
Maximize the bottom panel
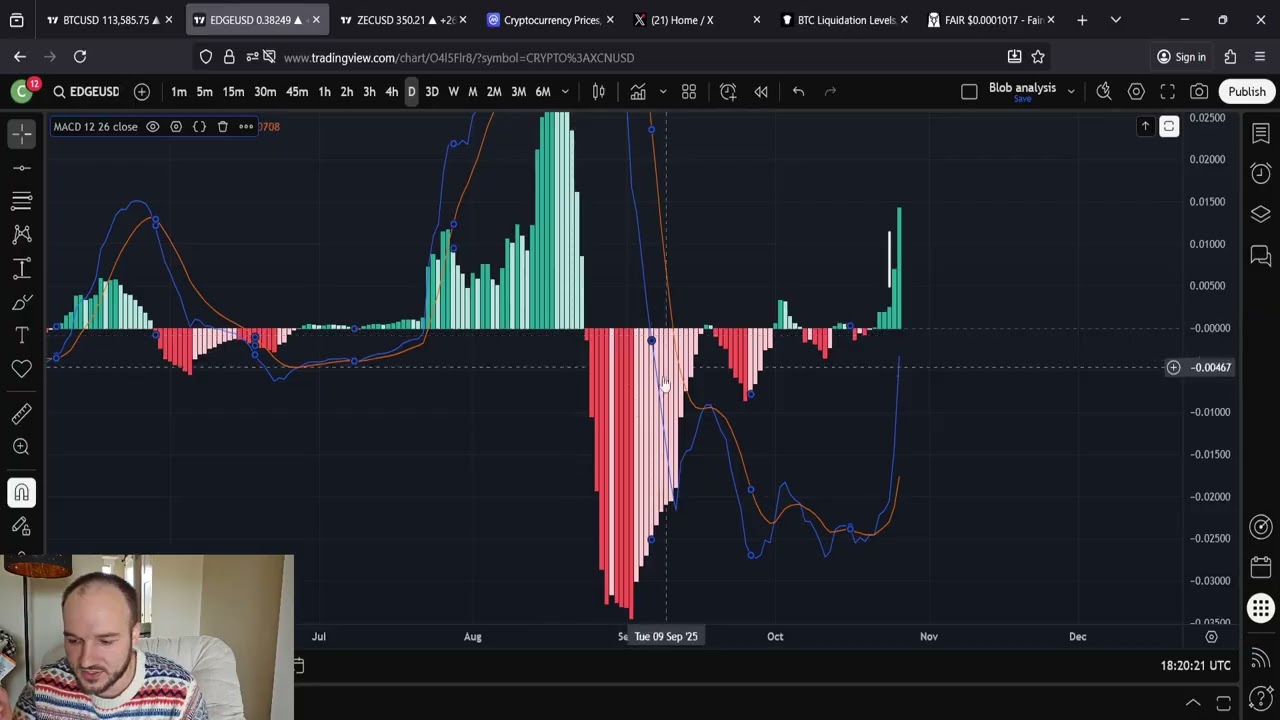(1223, 703)
